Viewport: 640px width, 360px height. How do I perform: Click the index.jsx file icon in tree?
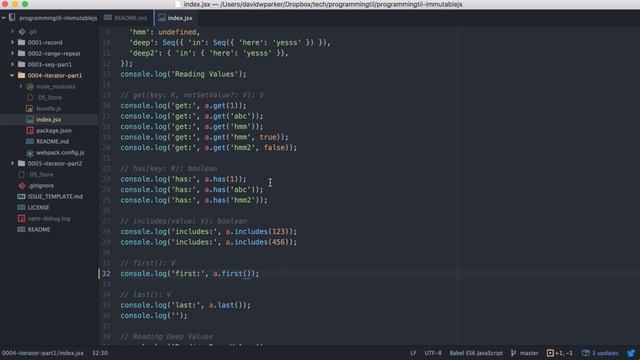click(x=30, y=120)
